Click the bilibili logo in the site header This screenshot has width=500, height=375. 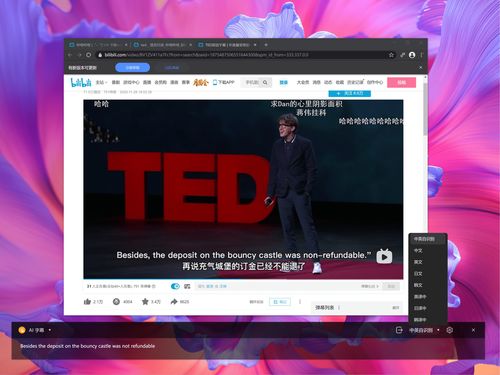pos(81,82)
